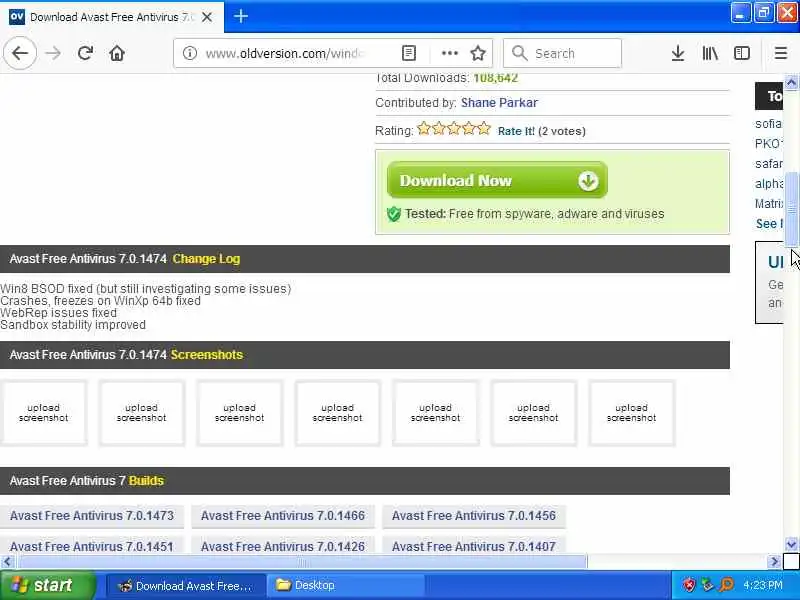The width and height of the screenshot is (800, 600).
Task: Click the horizontal scrollbar thumb
Action: 302,562
